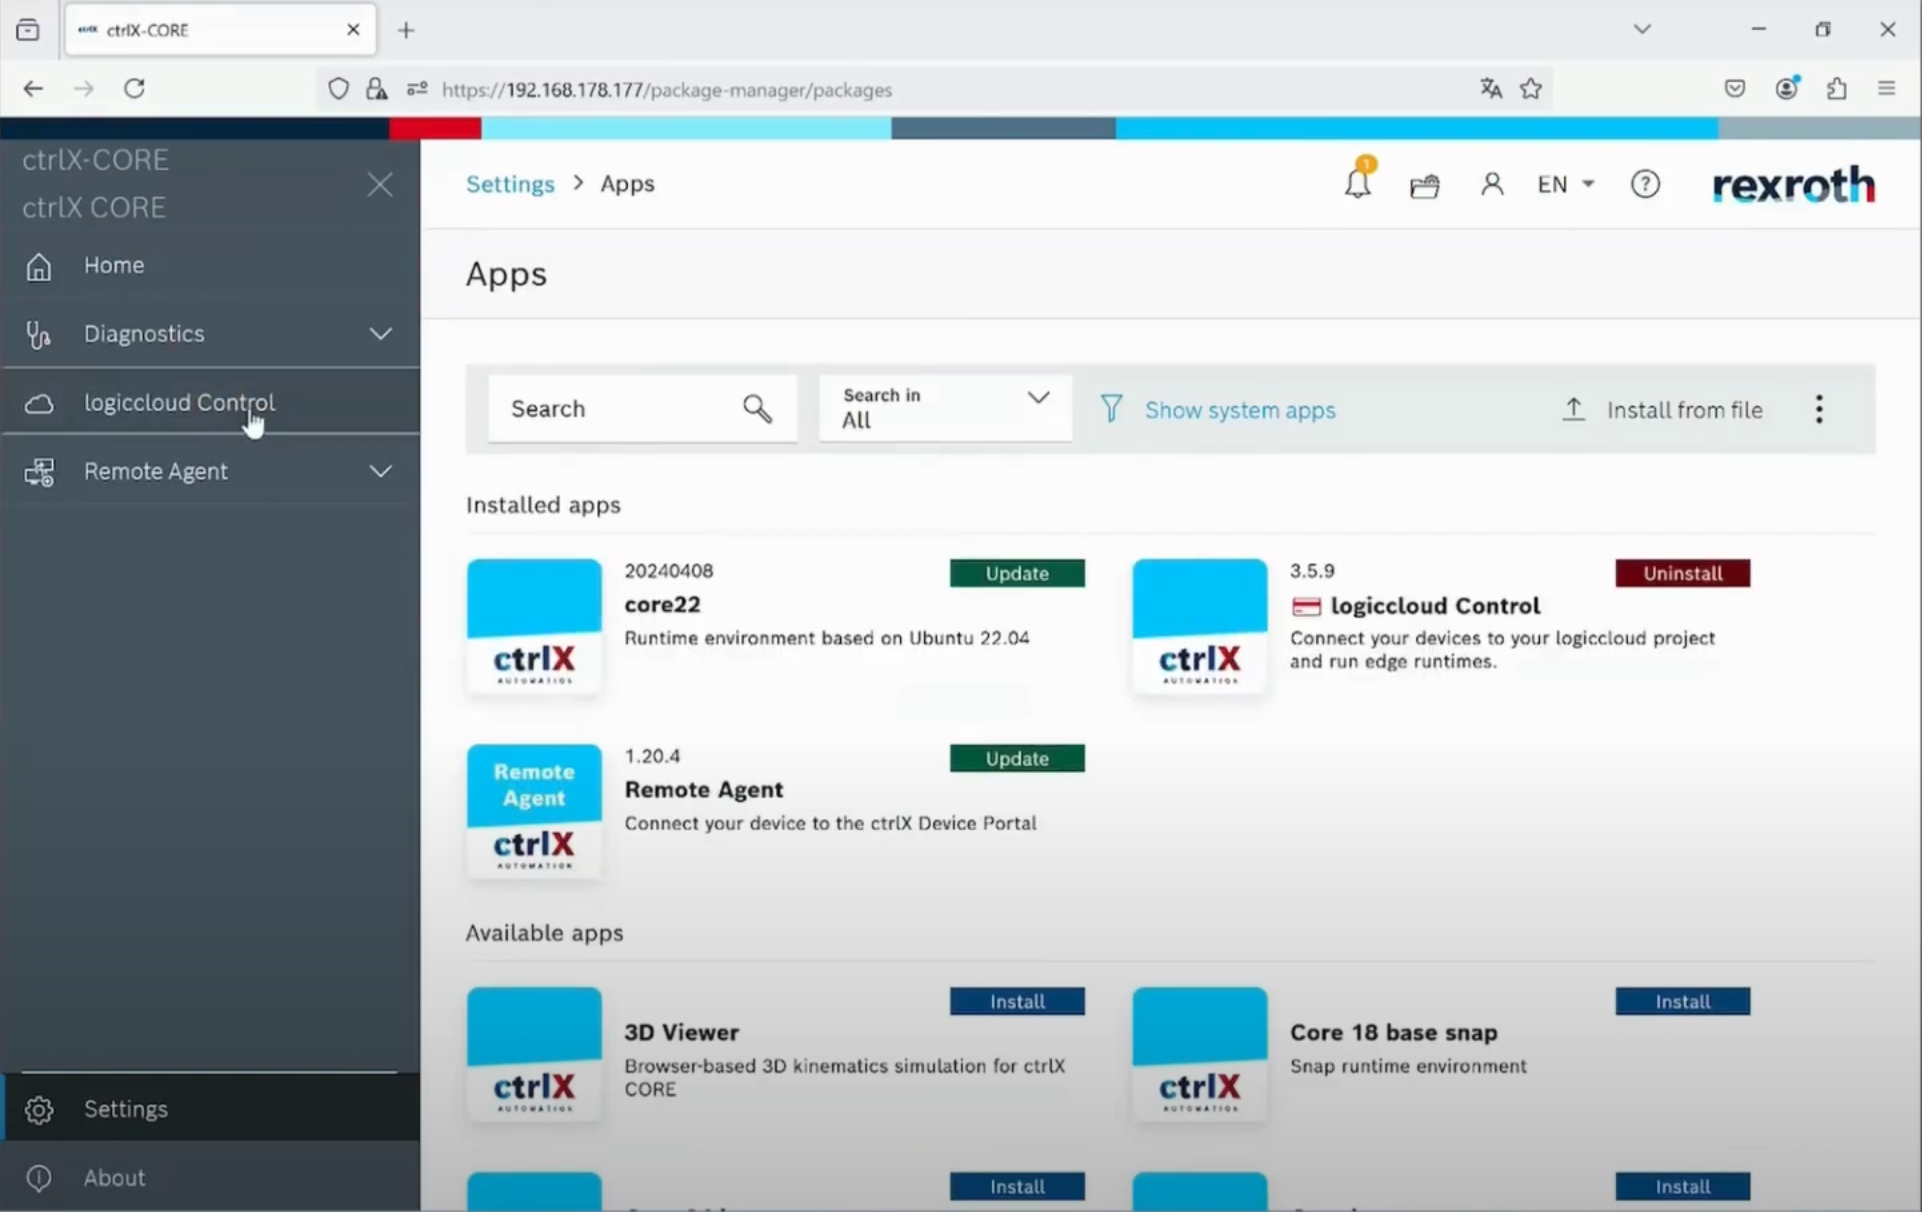Go to Home in the sidebar

point(113,265)
